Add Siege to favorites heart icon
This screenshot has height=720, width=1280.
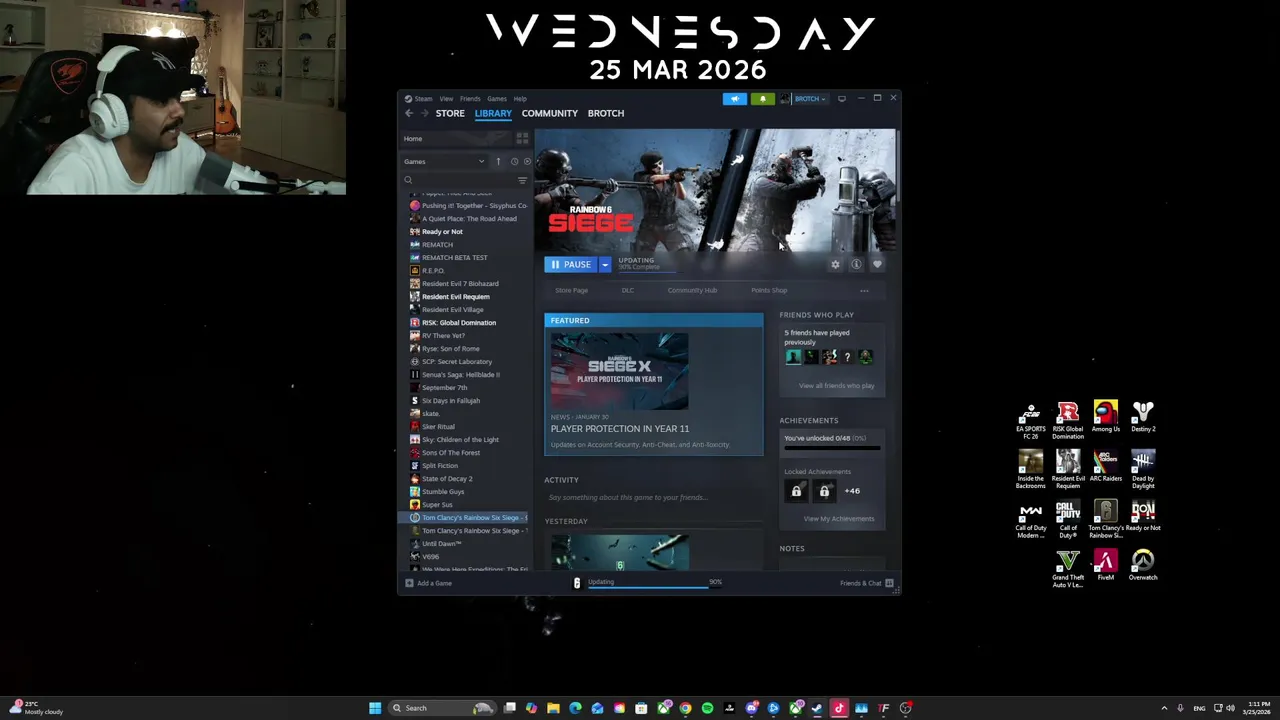coord(877,265)
